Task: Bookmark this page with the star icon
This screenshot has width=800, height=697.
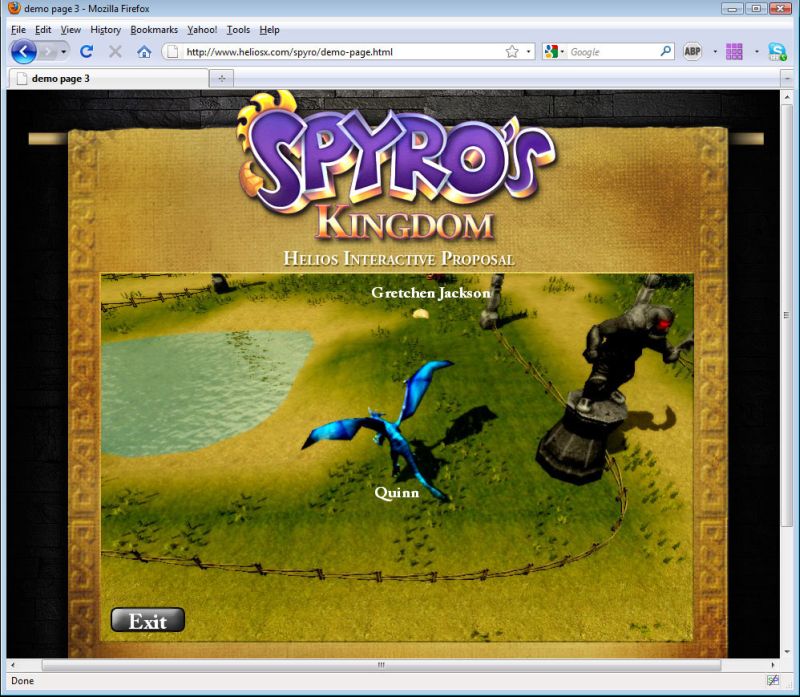Action: (x=512, y=52)
